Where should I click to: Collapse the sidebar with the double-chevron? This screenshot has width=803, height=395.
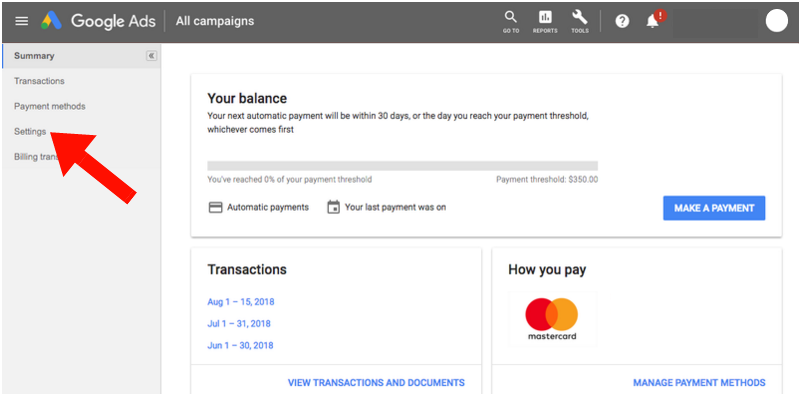tap(151, 56)
